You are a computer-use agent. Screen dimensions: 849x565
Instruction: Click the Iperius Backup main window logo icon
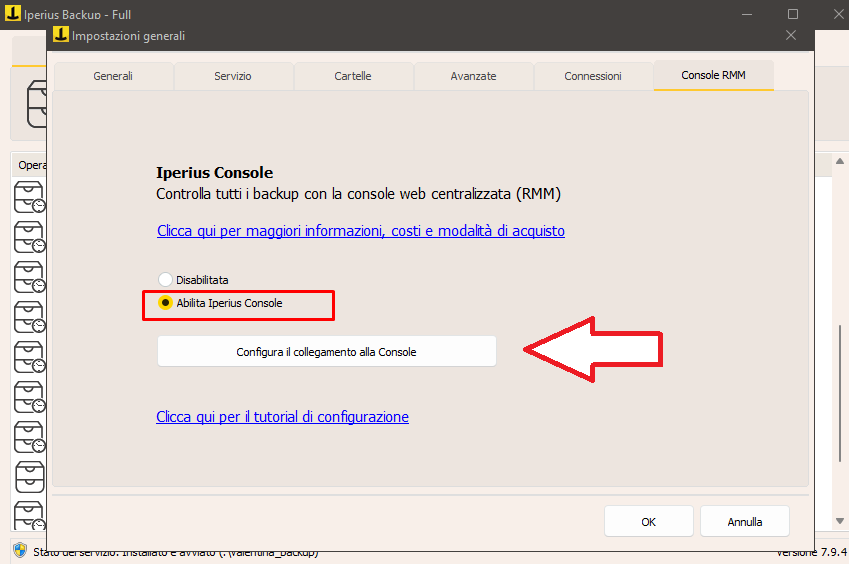12,14
